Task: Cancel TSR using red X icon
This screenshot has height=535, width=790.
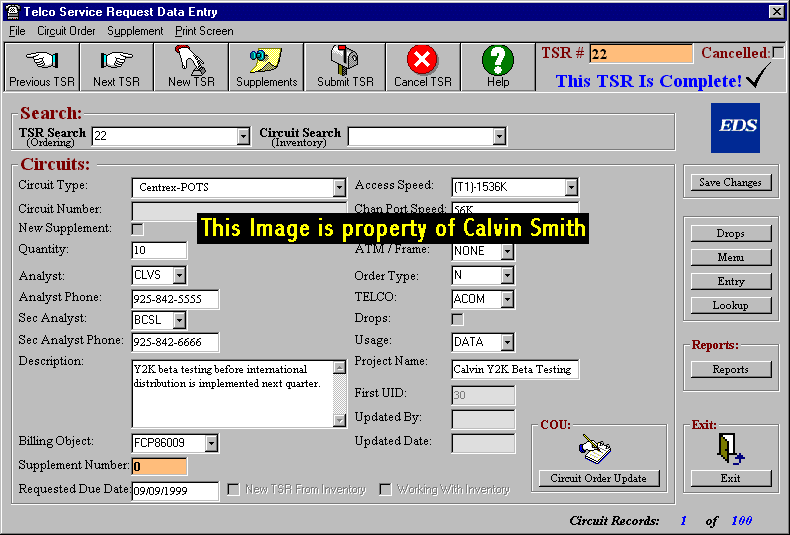Action: pyautogui.click(x=422, y=66)
